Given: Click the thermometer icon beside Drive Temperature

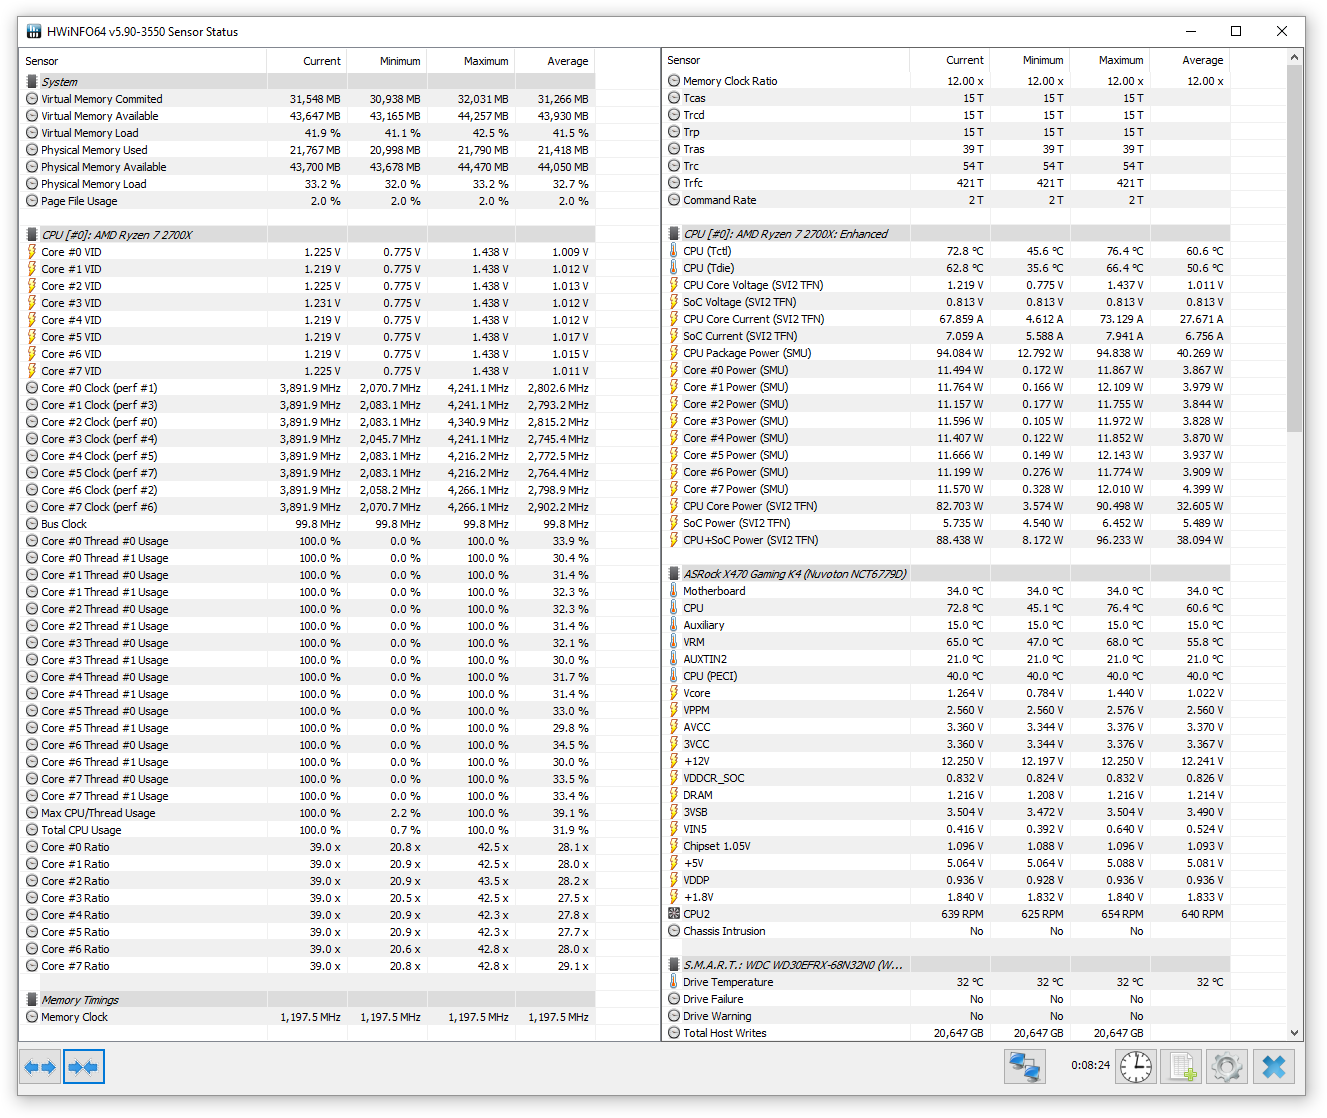Looking at the screenshot, I should point(674,982).
